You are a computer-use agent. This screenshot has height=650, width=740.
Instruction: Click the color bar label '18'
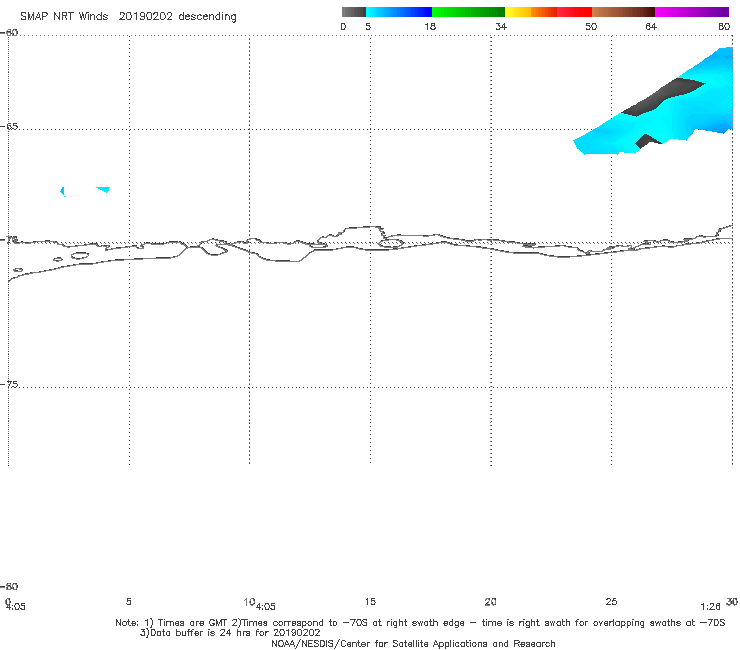tap(430, 26)
